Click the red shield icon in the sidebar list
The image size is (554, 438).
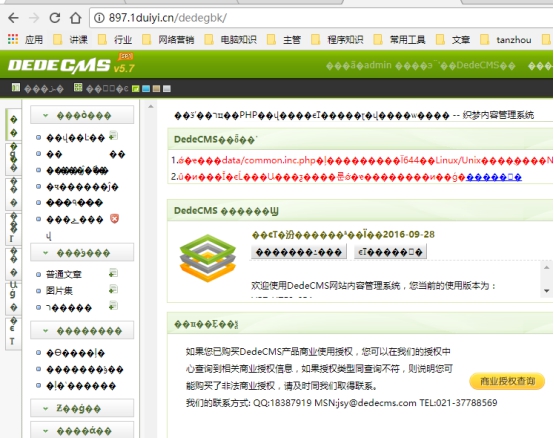[x=114, y=219]
